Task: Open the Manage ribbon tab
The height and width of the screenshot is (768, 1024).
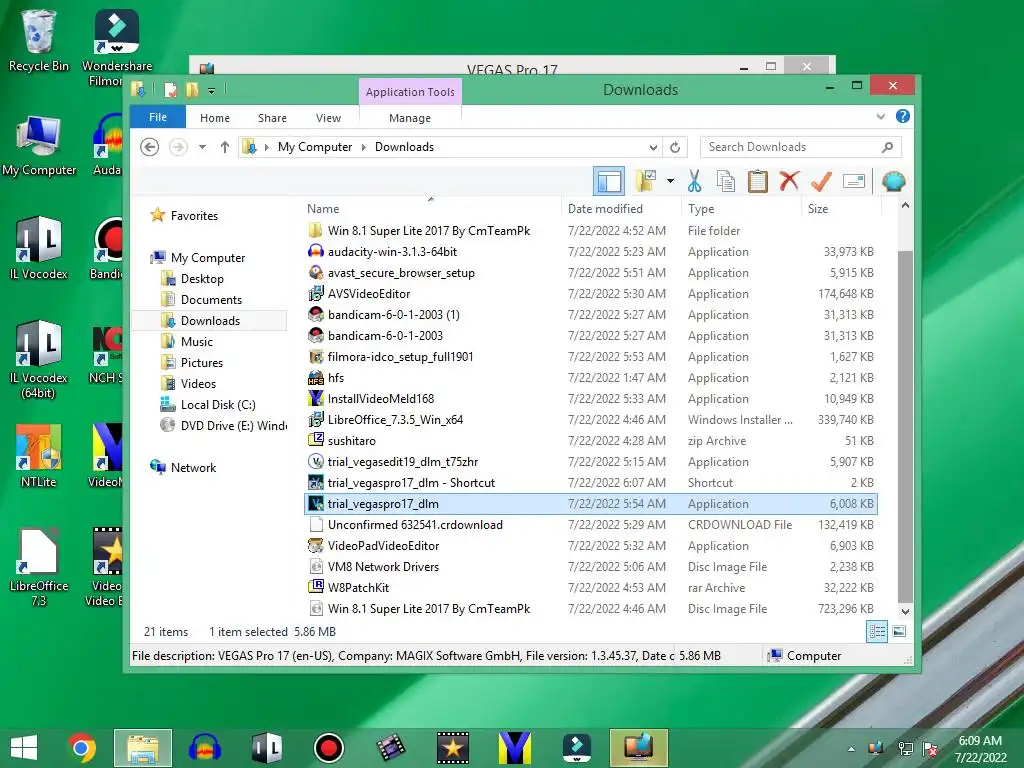Action: tap(410, 118)
